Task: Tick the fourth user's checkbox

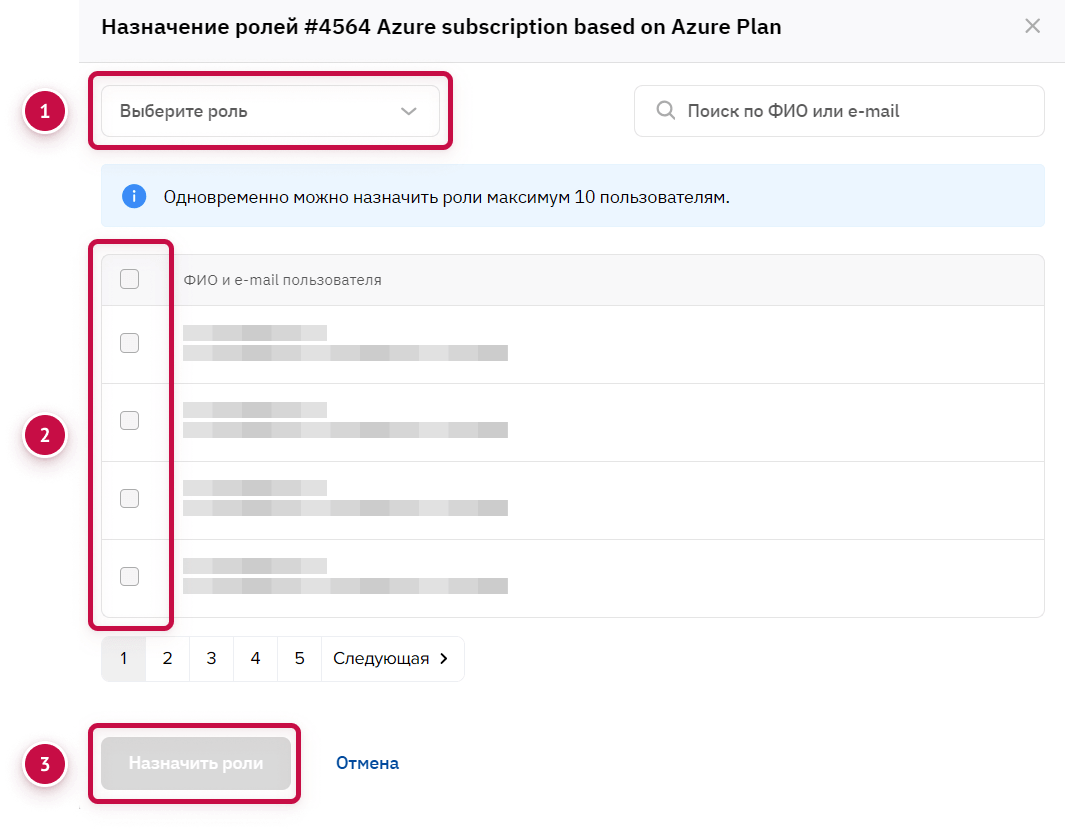Action: (x=130, y=577)
